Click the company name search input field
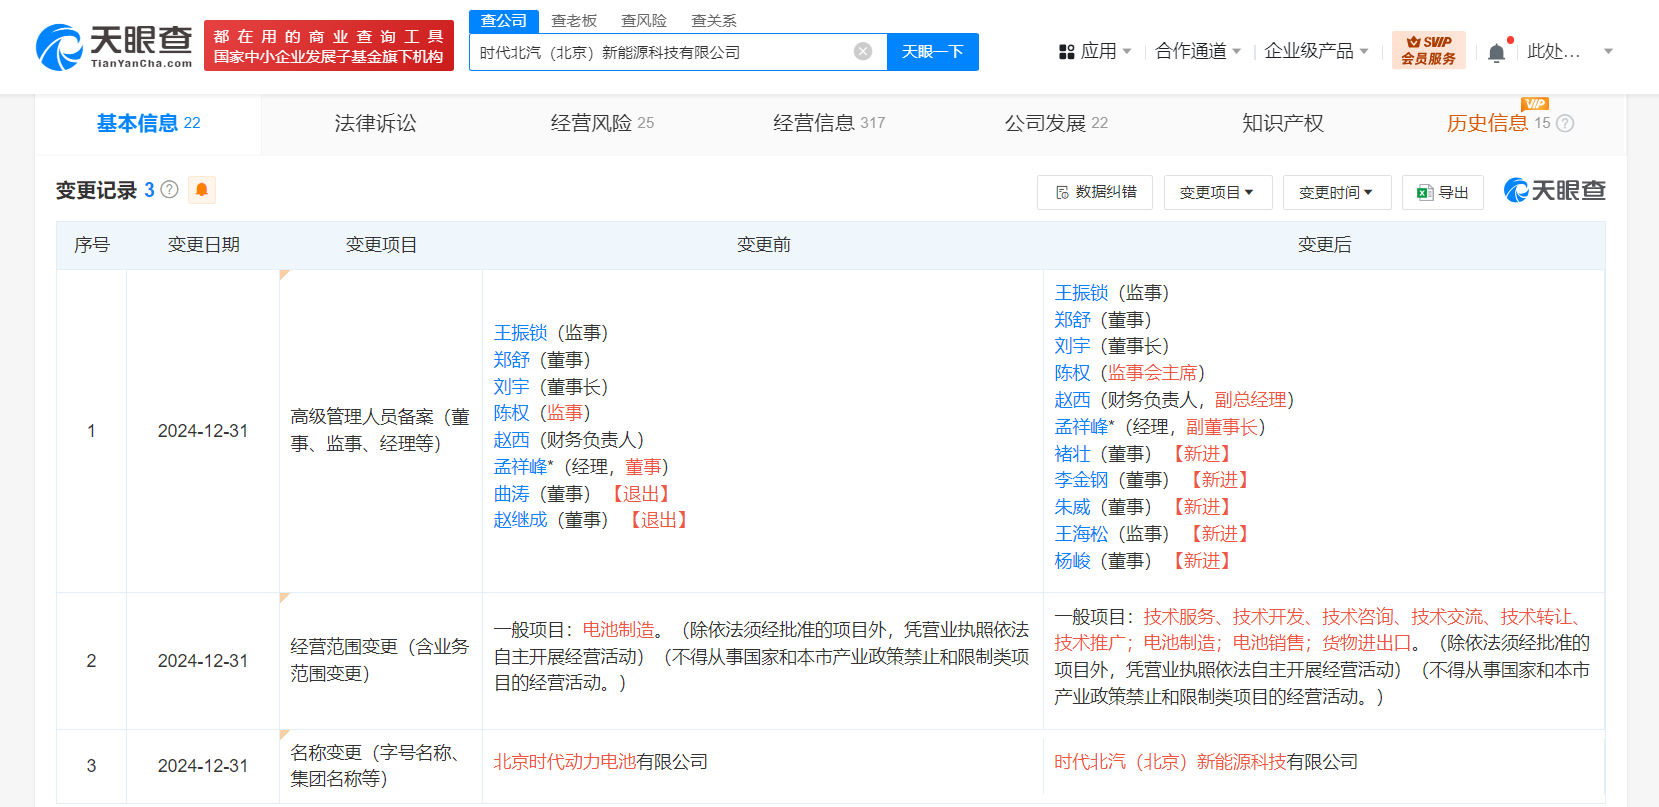This screenshot has height=807, width=1659. (x=664, y=52)
